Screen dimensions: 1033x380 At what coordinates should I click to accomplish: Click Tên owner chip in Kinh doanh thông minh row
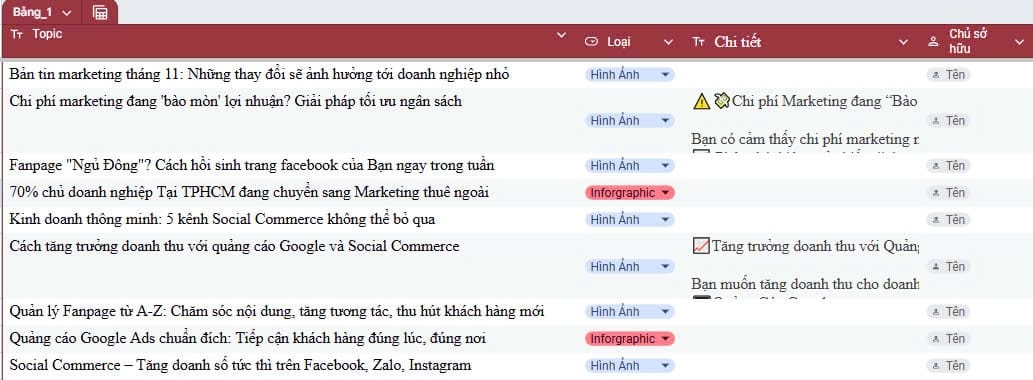[x=948, y=219]
